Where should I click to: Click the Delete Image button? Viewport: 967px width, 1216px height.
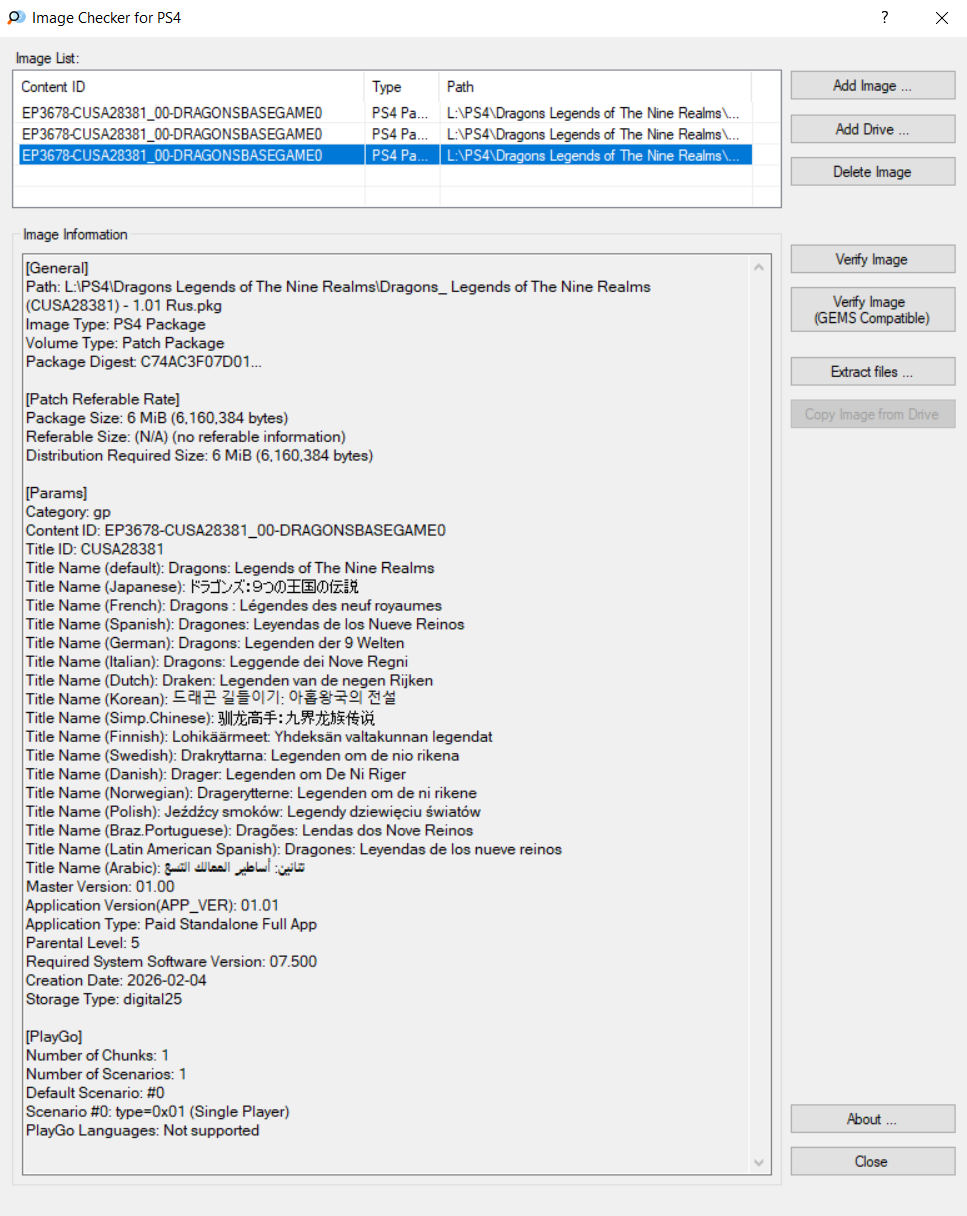[x=872, y=172]
